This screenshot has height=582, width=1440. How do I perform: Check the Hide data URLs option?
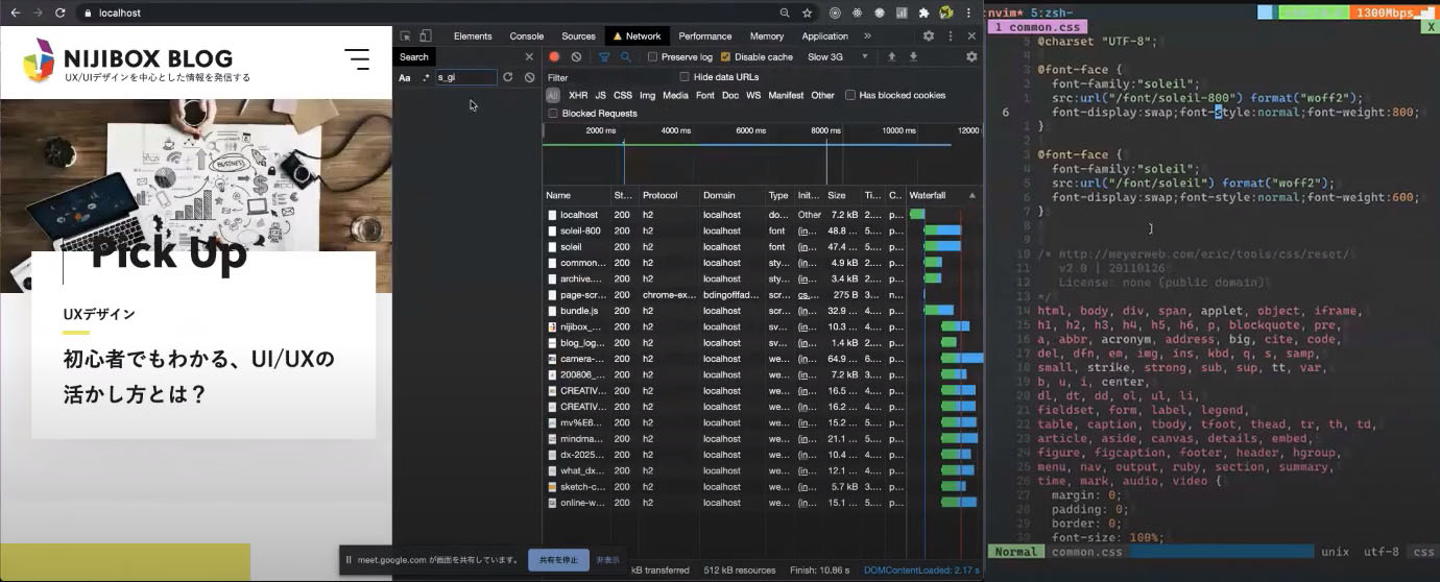pos(685,77)
